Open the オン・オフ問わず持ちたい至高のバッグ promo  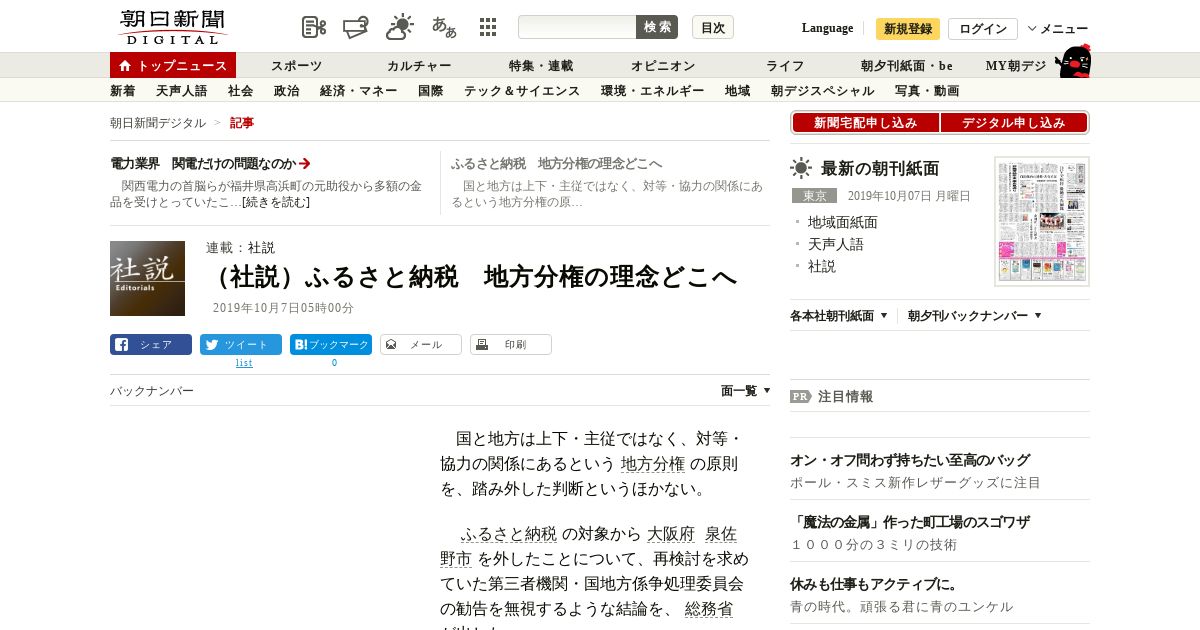tap(910, 460)
